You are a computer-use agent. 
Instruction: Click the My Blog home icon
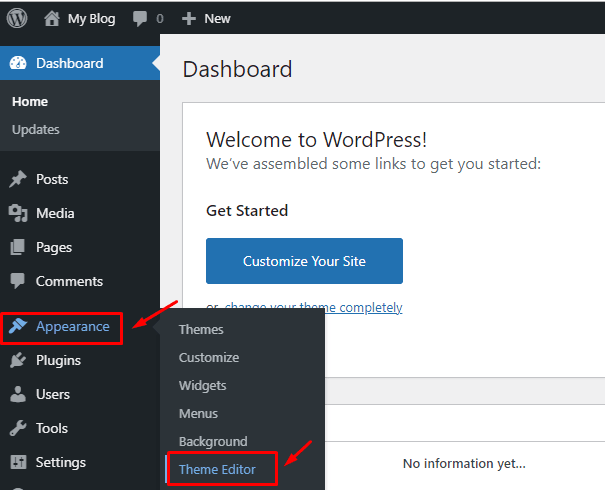[53, 18]
